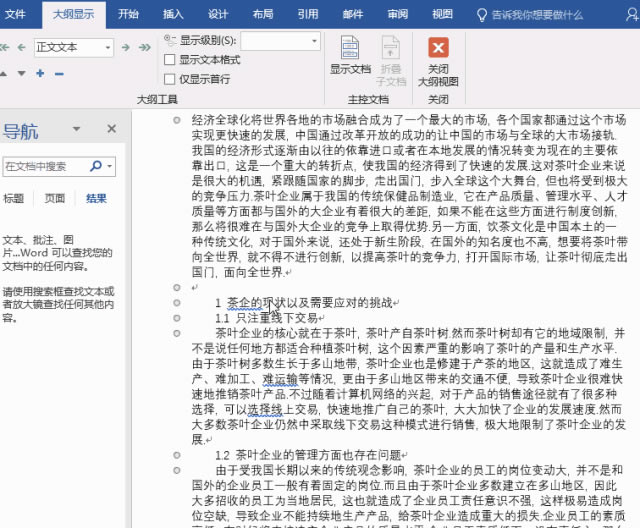Select outline bullet of first paragraph
Screen dimensions: 640x528
tap(177, 120)
